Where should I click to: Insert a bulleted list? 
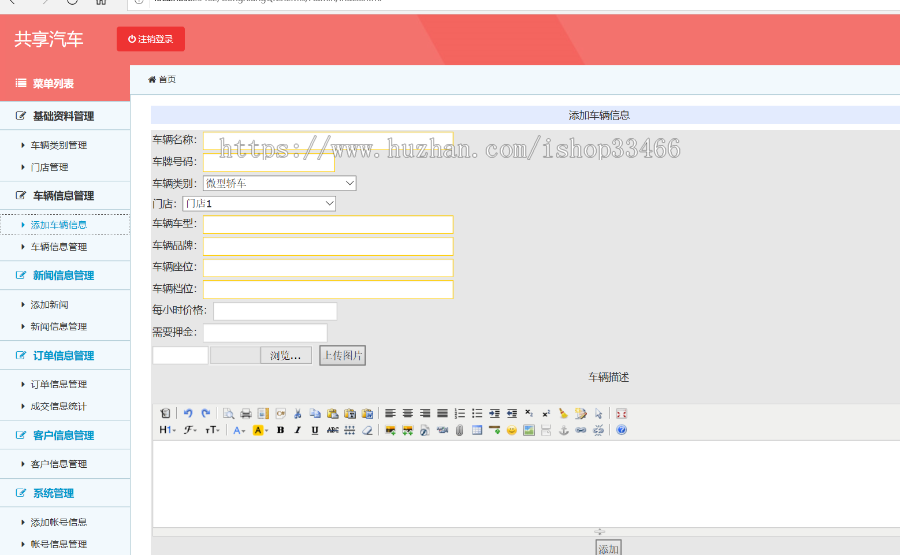(x=477, y=413)
